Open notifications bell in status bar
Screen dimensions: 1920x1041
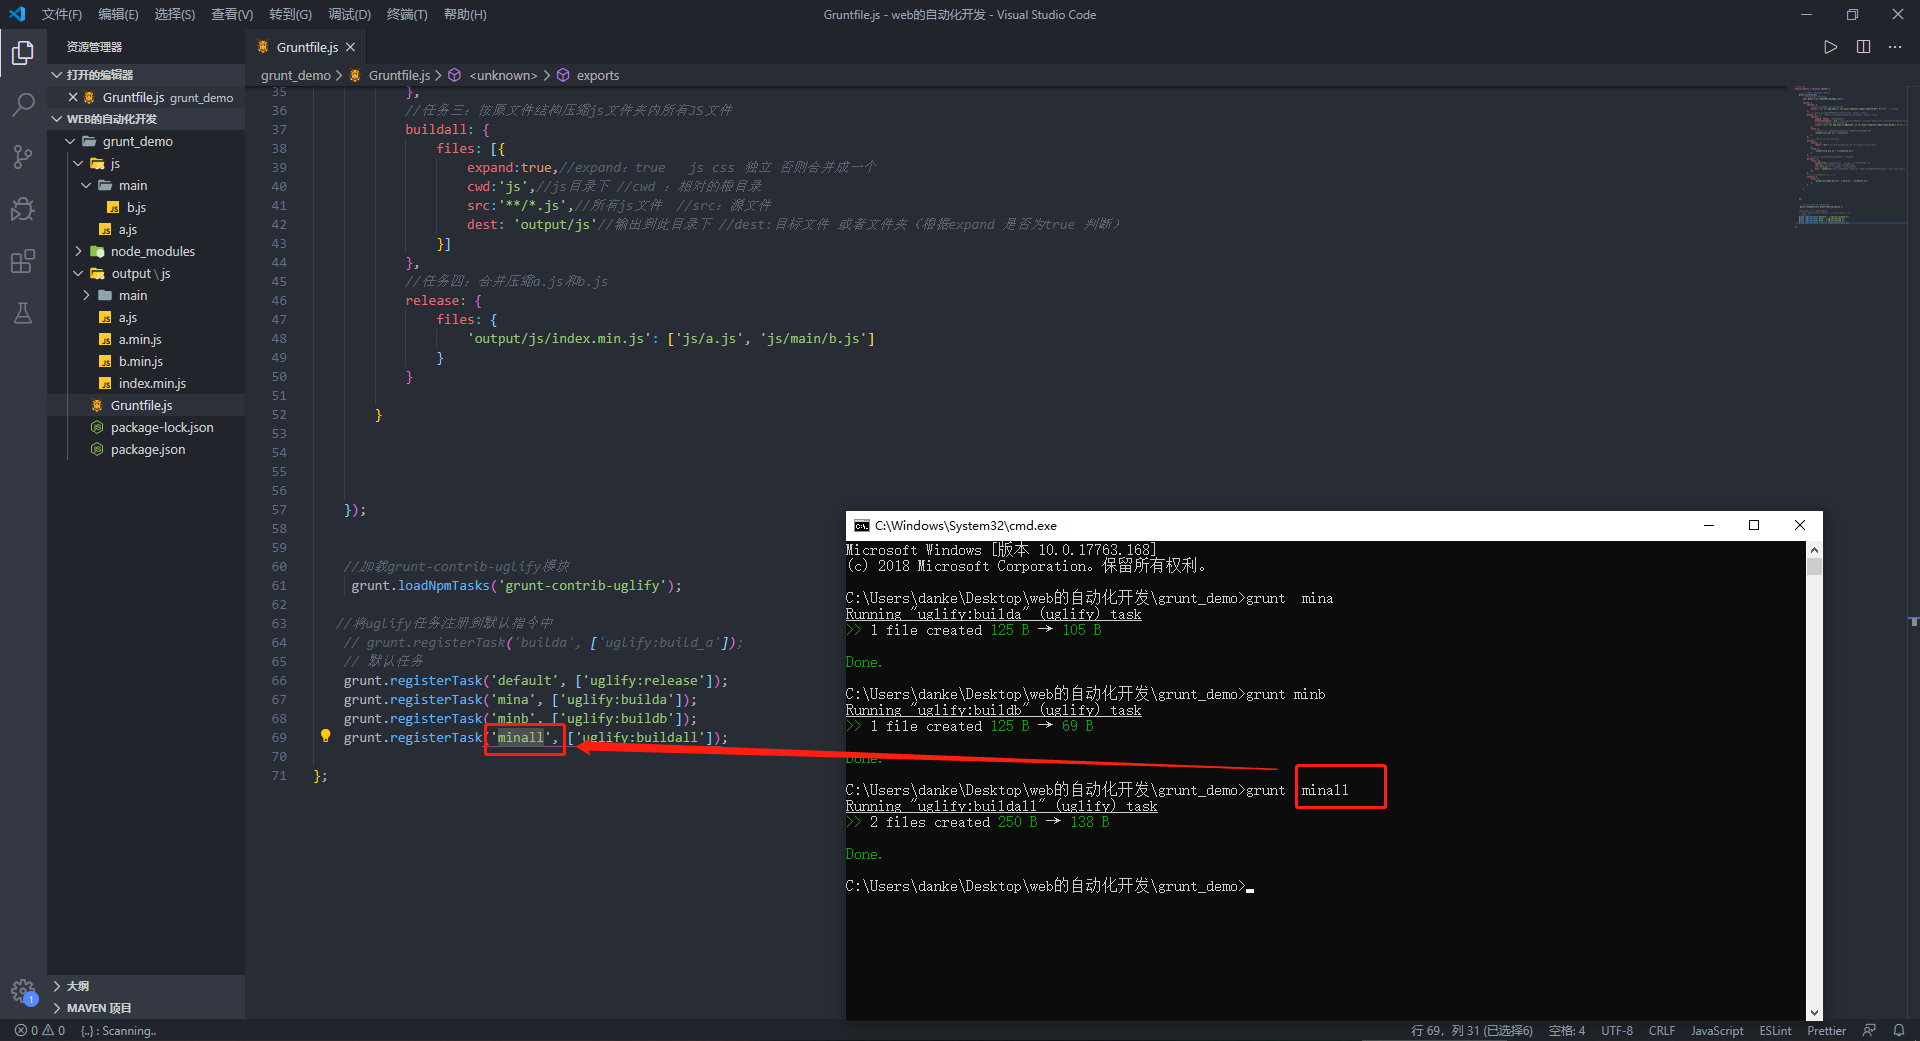click(1899, 1031)
